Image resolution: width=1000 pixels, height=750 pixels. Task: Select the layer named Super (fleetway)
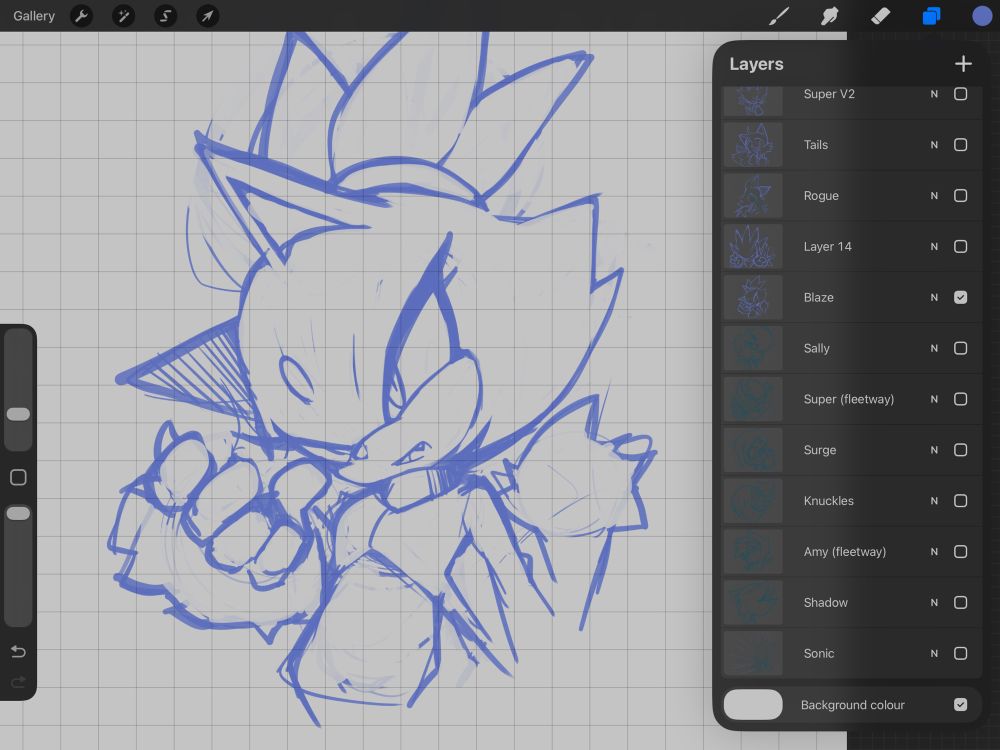[x=849, y=399]
